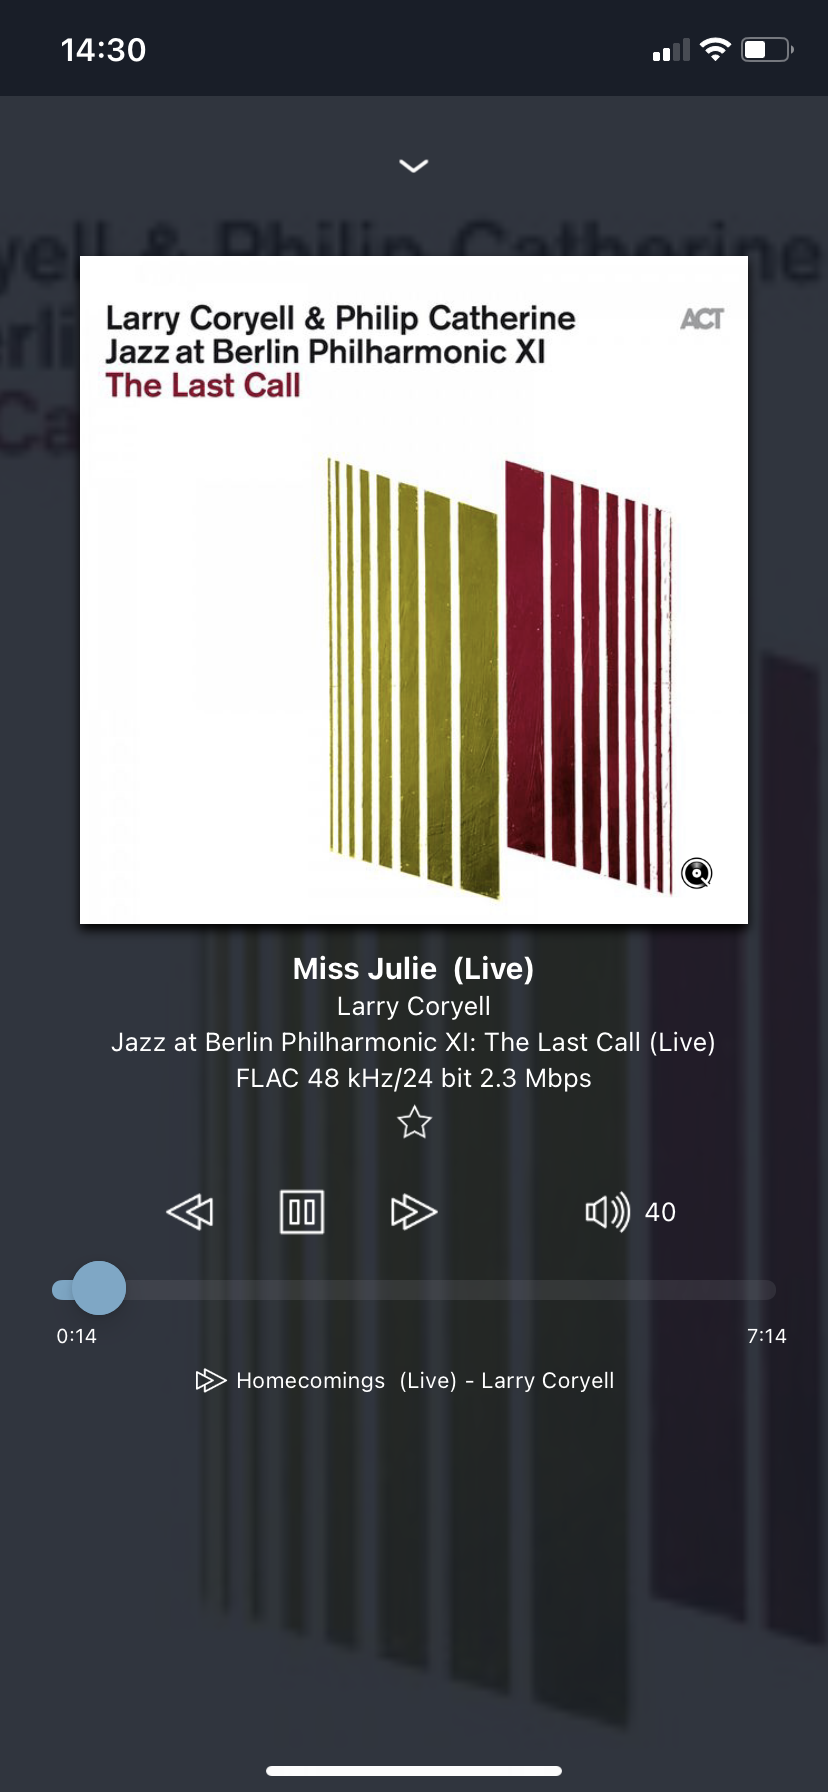Click the playback progress slider knob

(99, 1288)
